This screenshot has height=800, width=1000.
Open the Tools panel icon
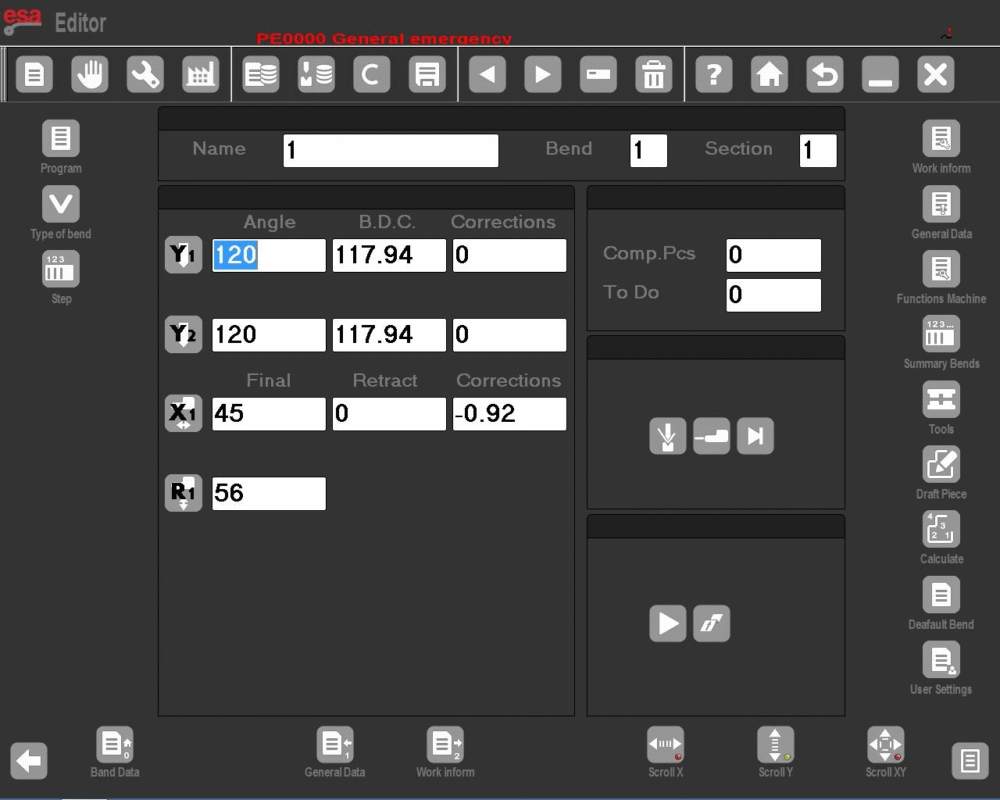coord(941,400)
